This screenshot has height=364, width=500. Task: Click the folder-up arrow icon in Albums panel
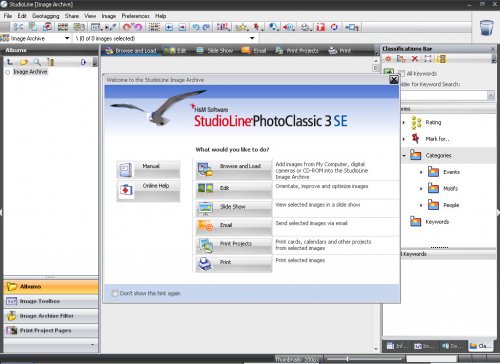[10, 62]
